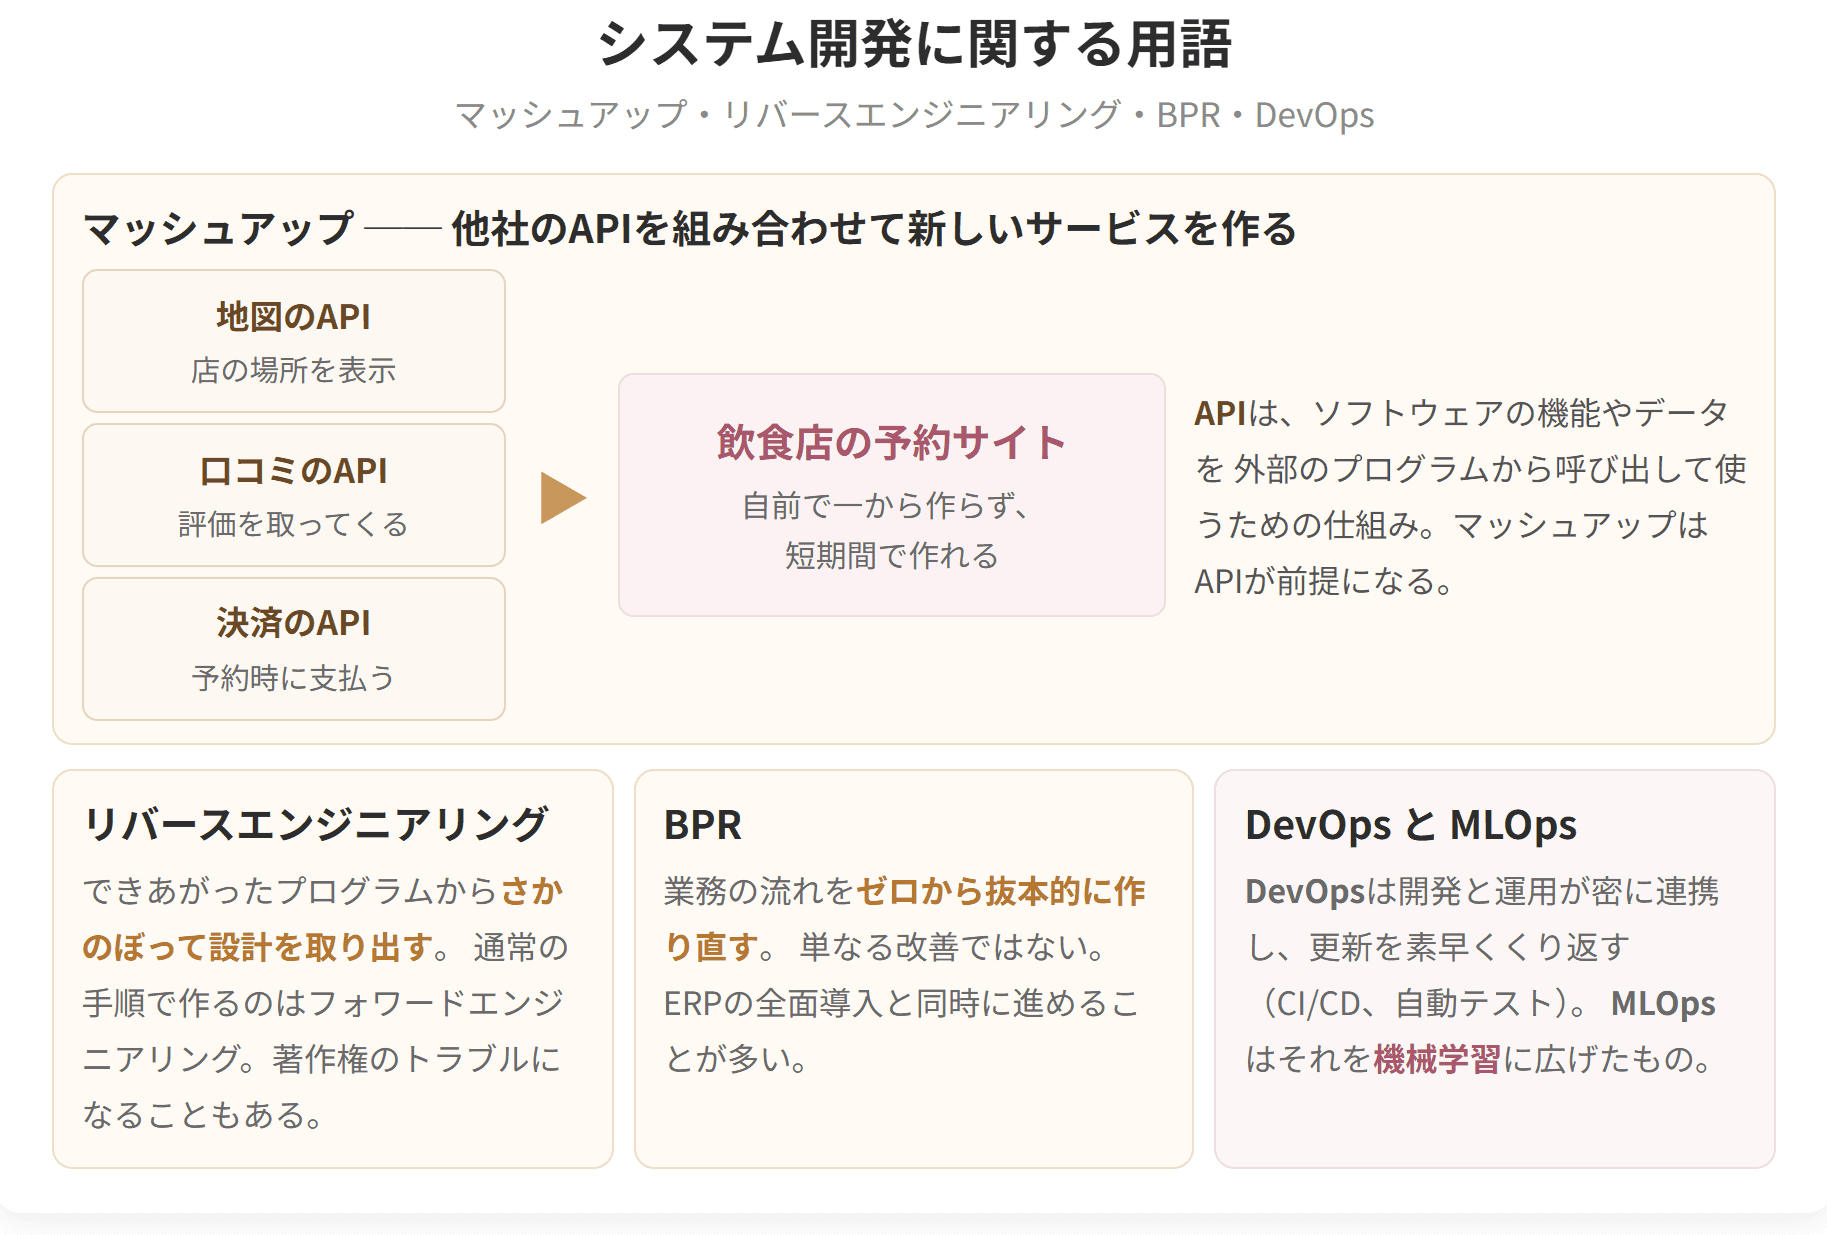The width and height of the screenshot is (1827, 1235).
Task: Click the line ERPの全面導入と同時に進めるこ
Action: (x=902, y=1002)
